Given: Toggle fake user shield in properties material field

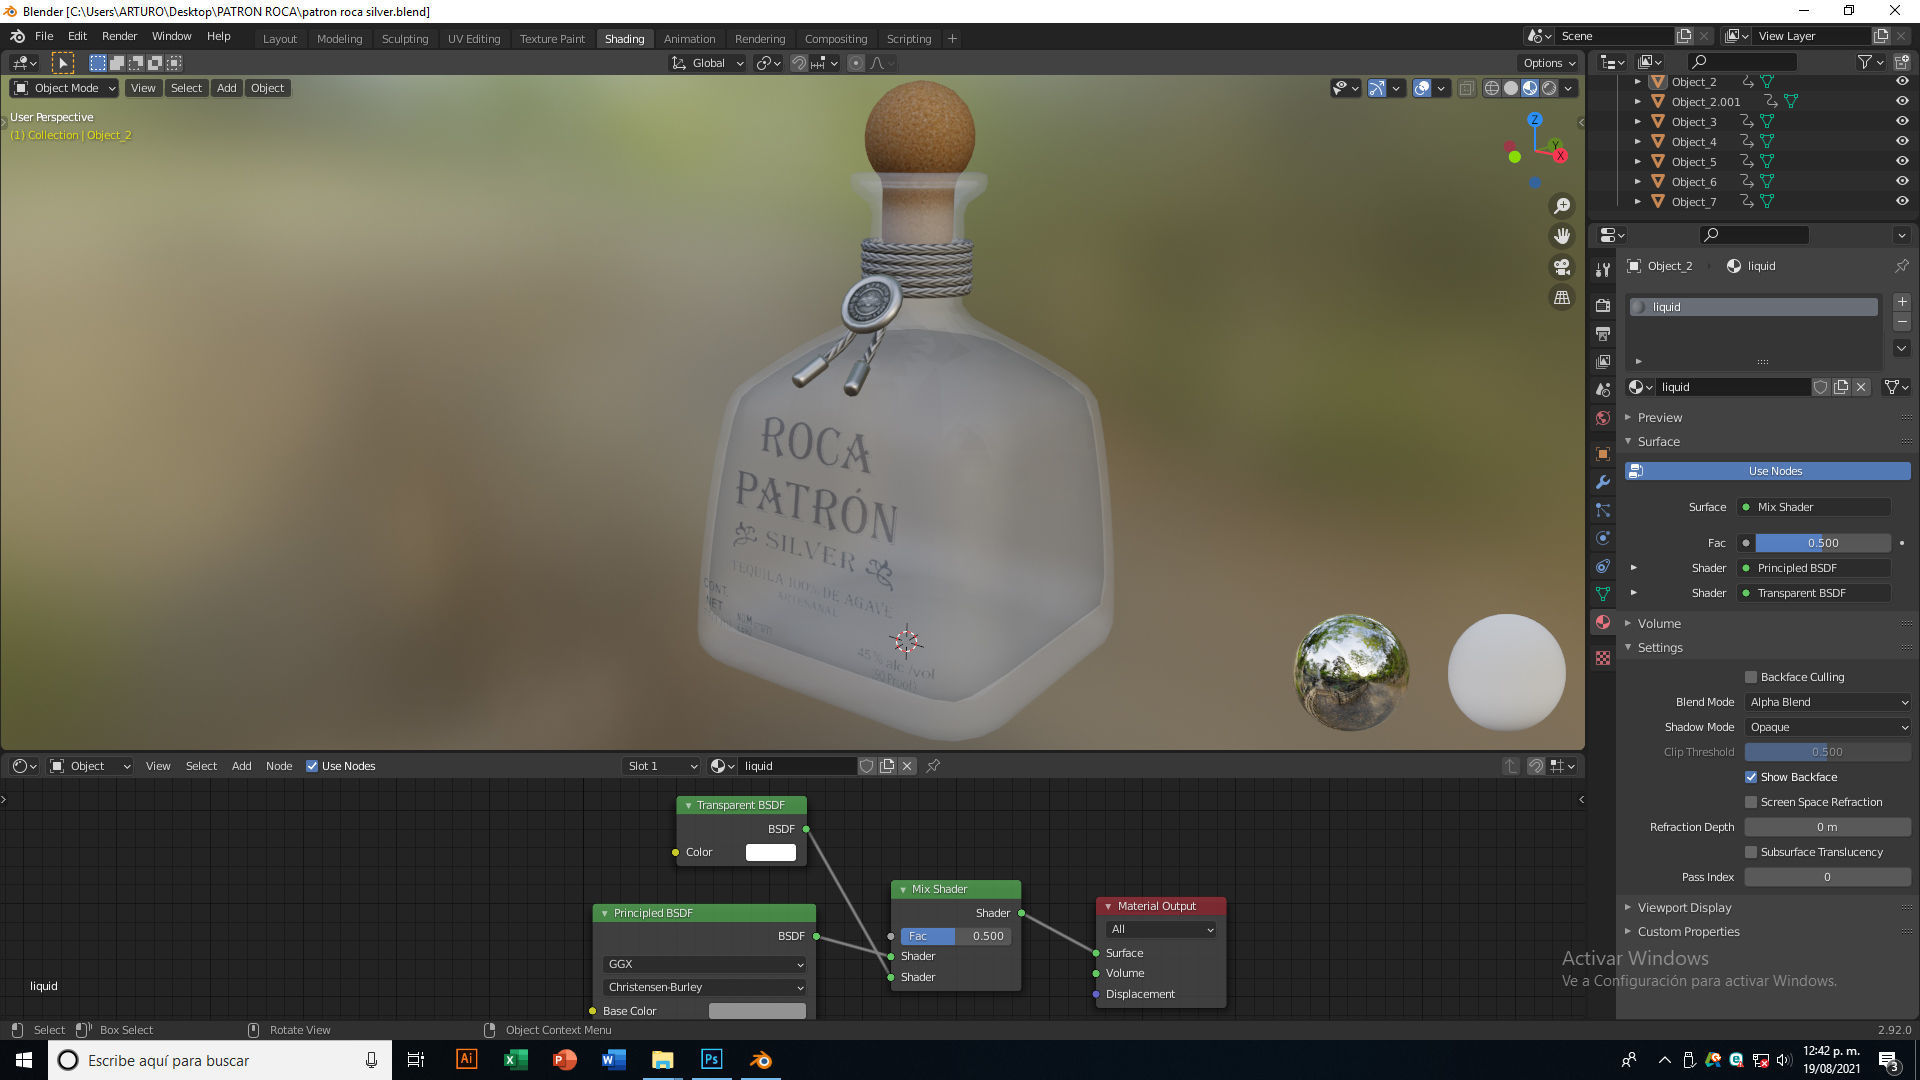Looking at the screenshot, I should pyautogui.click(x=1821, y=387).
